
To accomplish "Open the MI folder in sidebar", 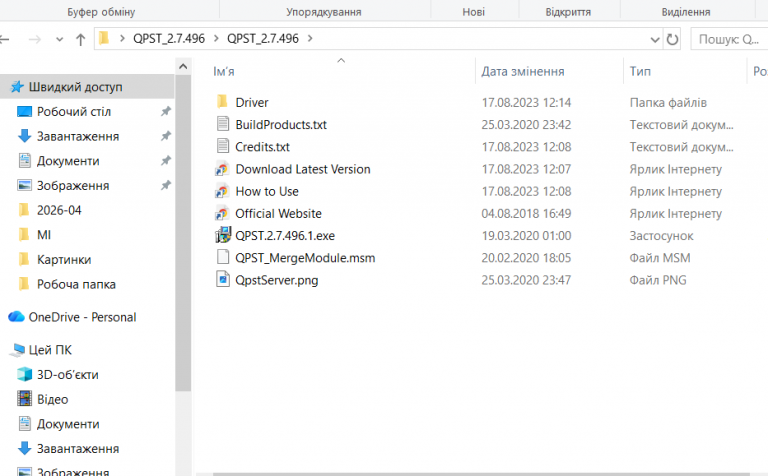I will [44, 235].
